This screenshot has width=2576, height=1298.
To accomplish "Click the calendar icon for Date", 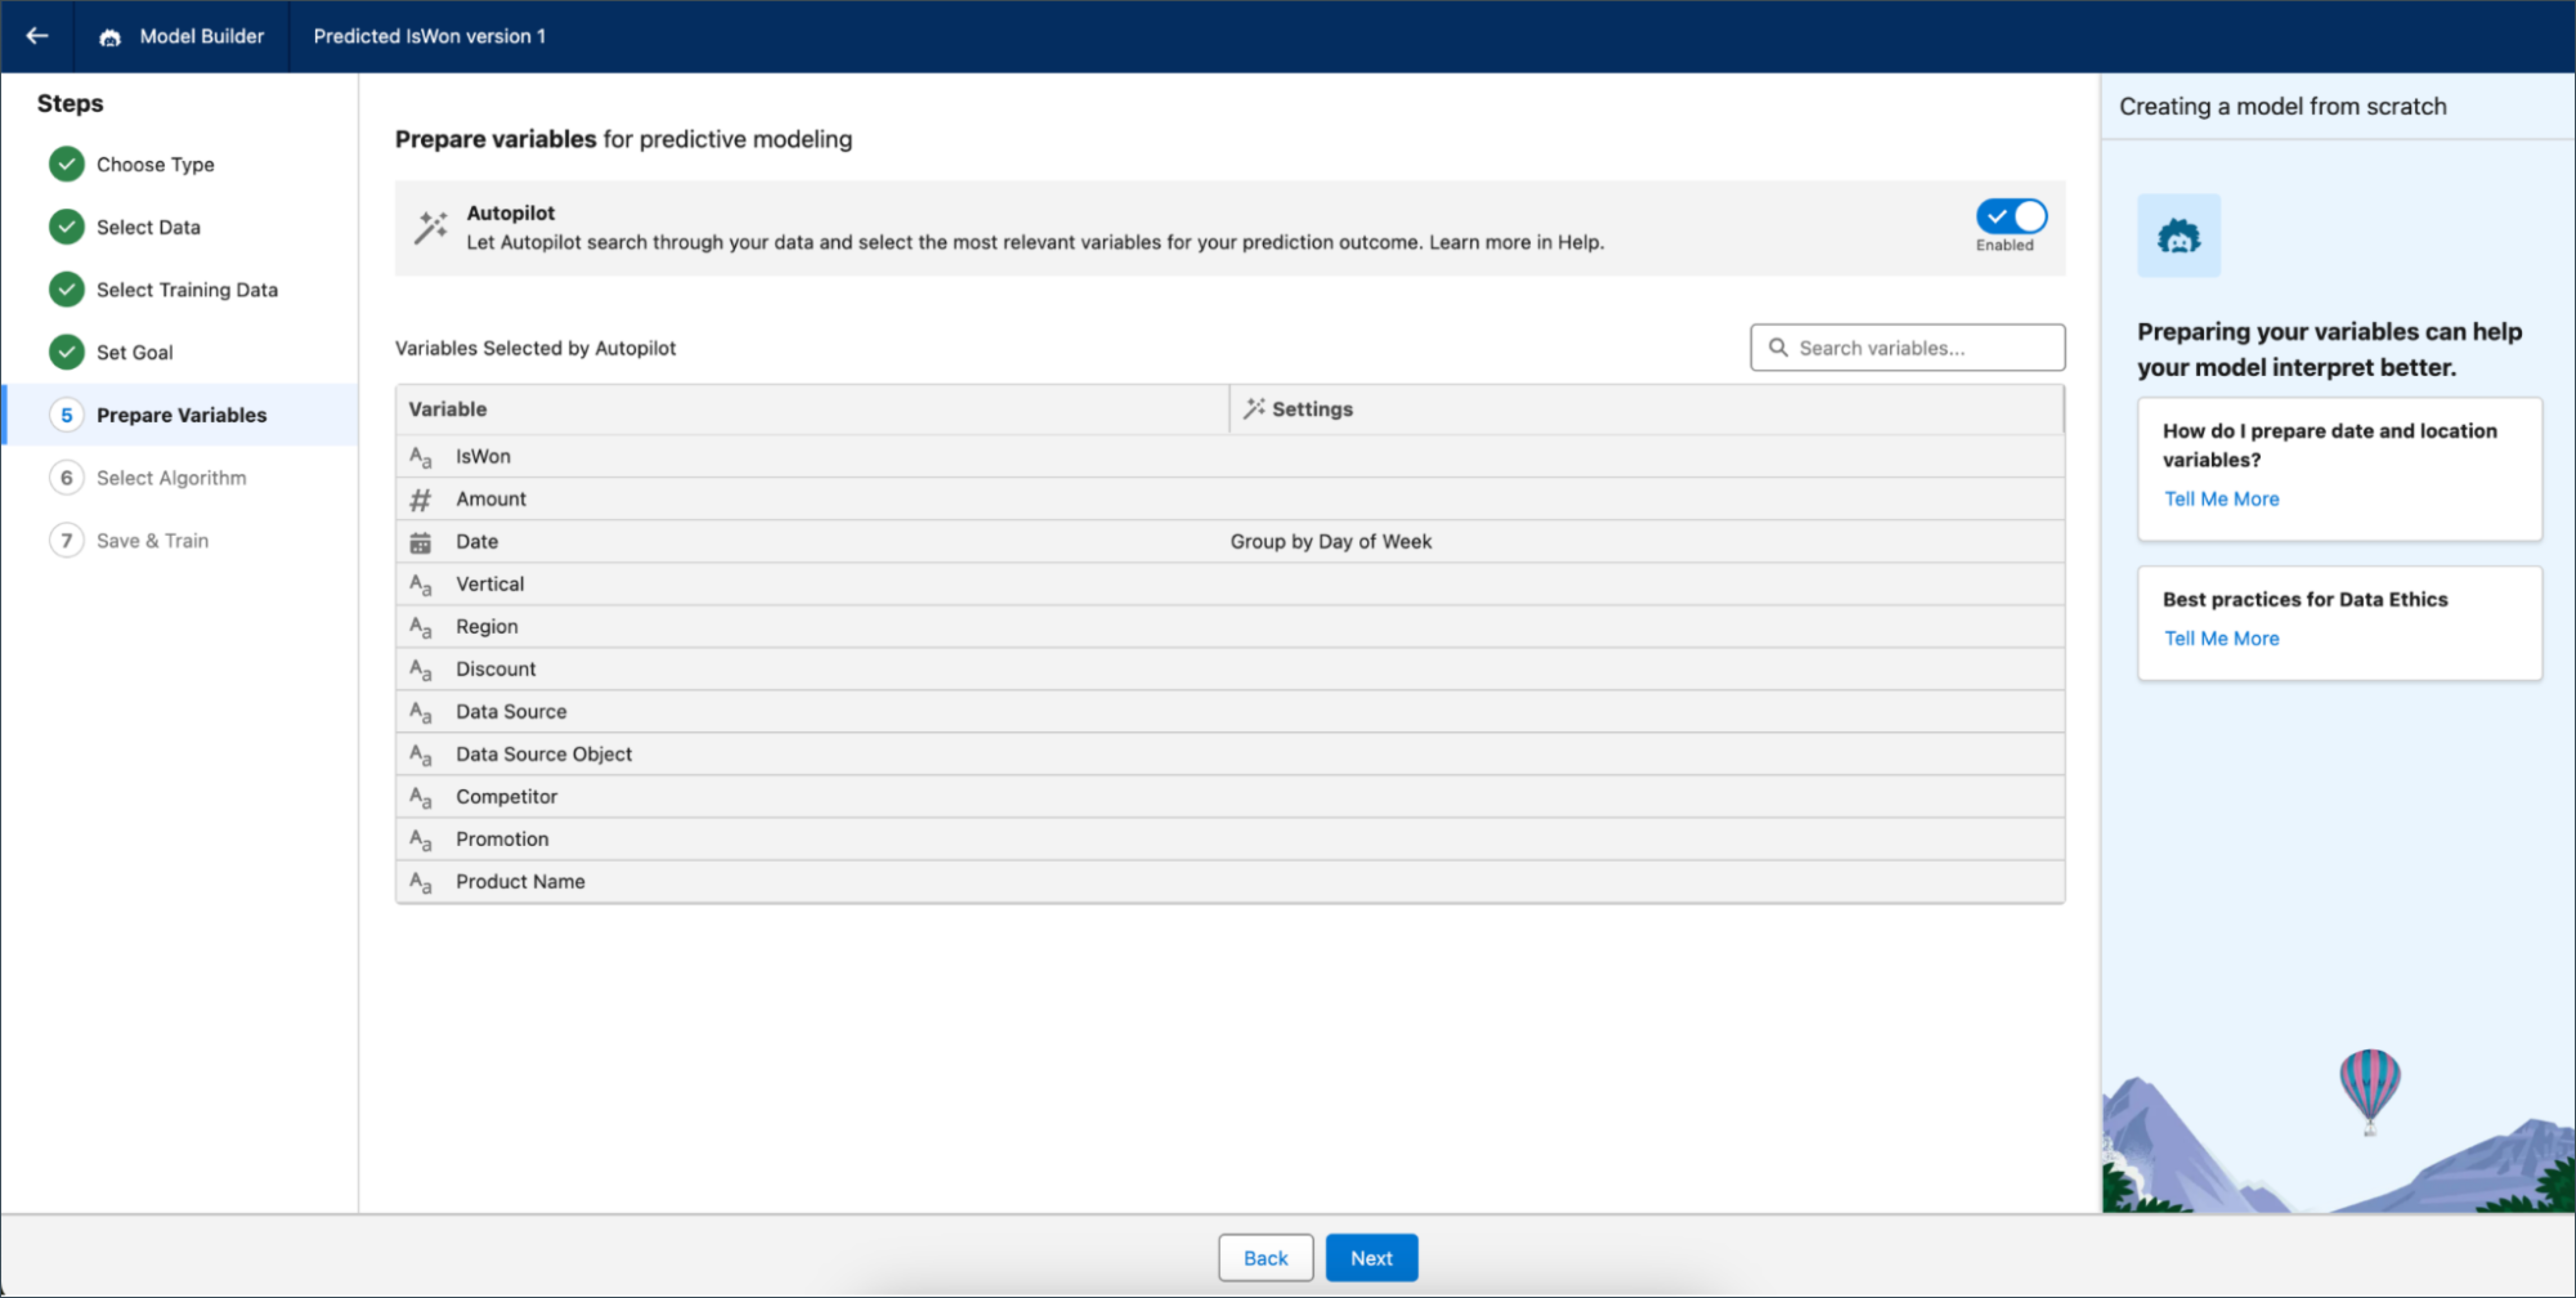I will [x=420, y=542].
